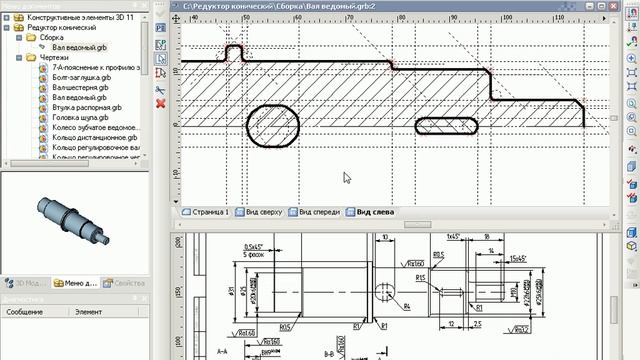The height and width of the screenshot is (360, 640).
Task: Open Головка щупа.grb file
Action: point(80,118)
